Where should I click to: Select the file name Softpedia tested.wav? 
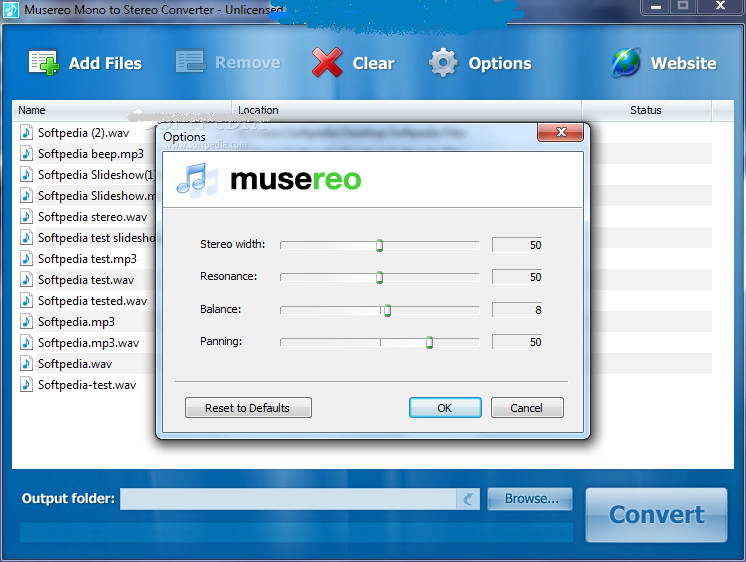92,301
